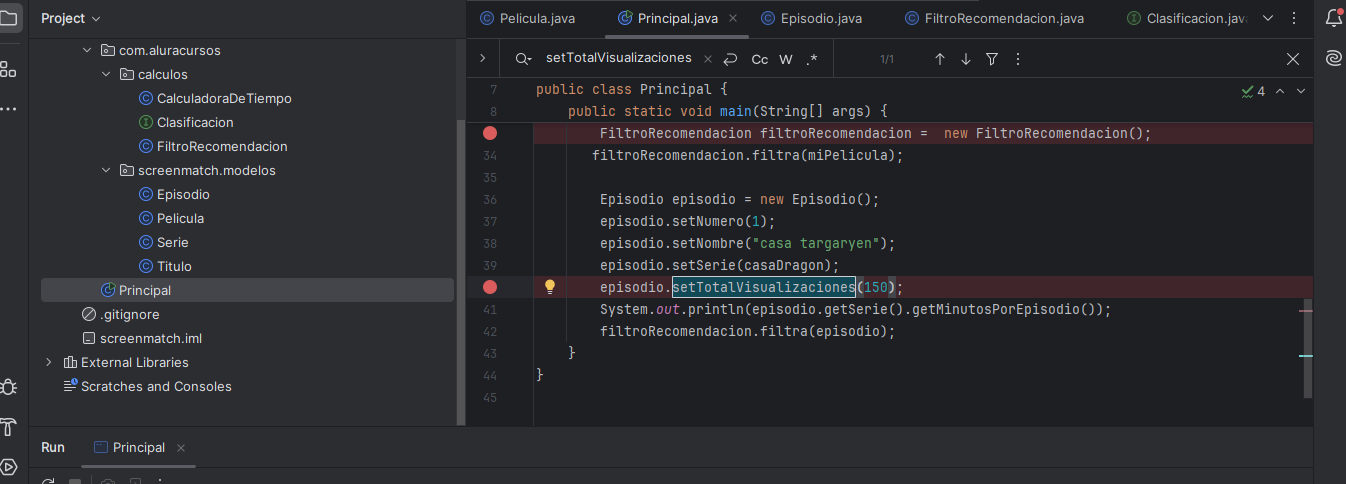Screen dimensions: 1346x484
Task: Select Principal class in project tree
Action: pyautogui.click(x=145, y=290)
